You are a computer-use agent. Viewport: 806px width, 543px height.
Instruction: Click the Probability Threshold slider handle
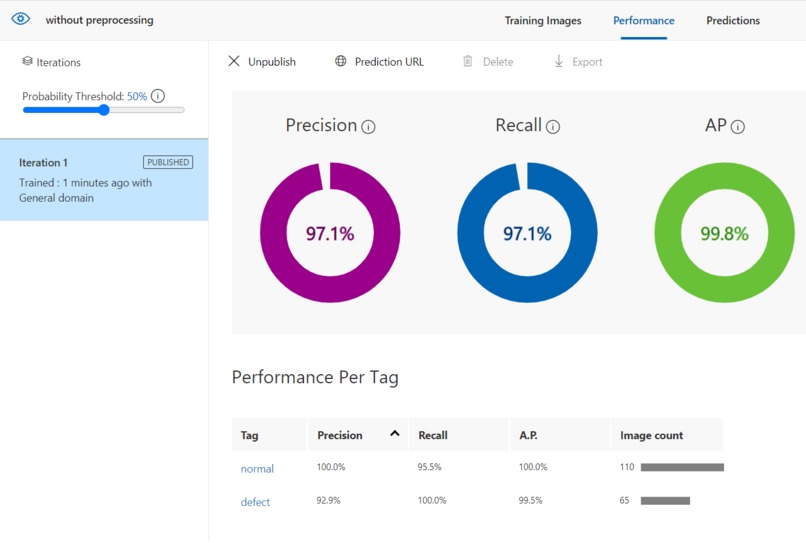[x=104, y=110]
